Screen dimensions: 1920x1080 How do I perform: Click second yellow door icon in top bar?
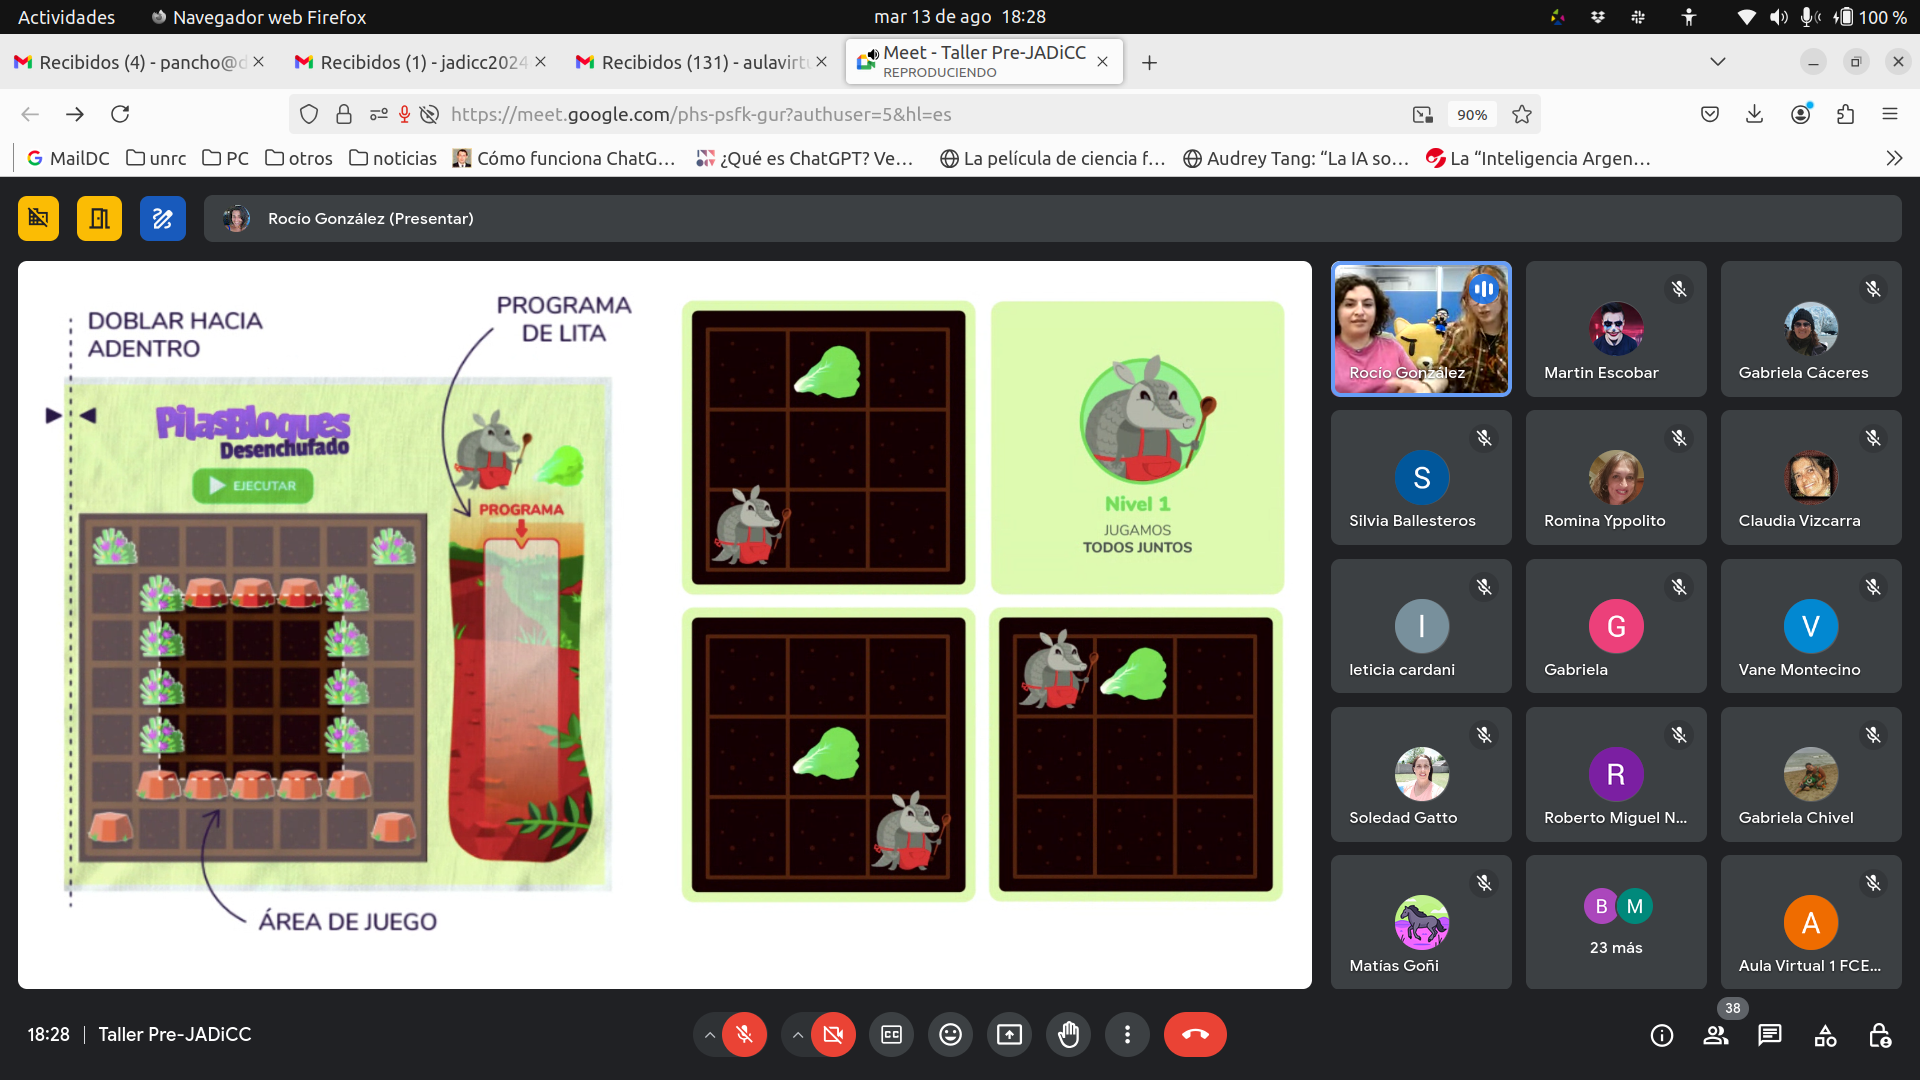[x=99, y=218]
